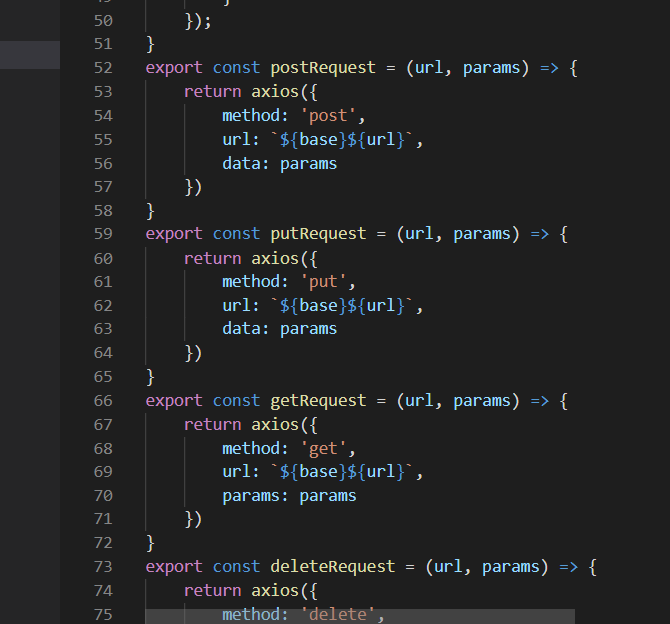This screenshot has height=624, width=670.
Task: Click 'return' keyword on line 67
Action: pos(212,425)
